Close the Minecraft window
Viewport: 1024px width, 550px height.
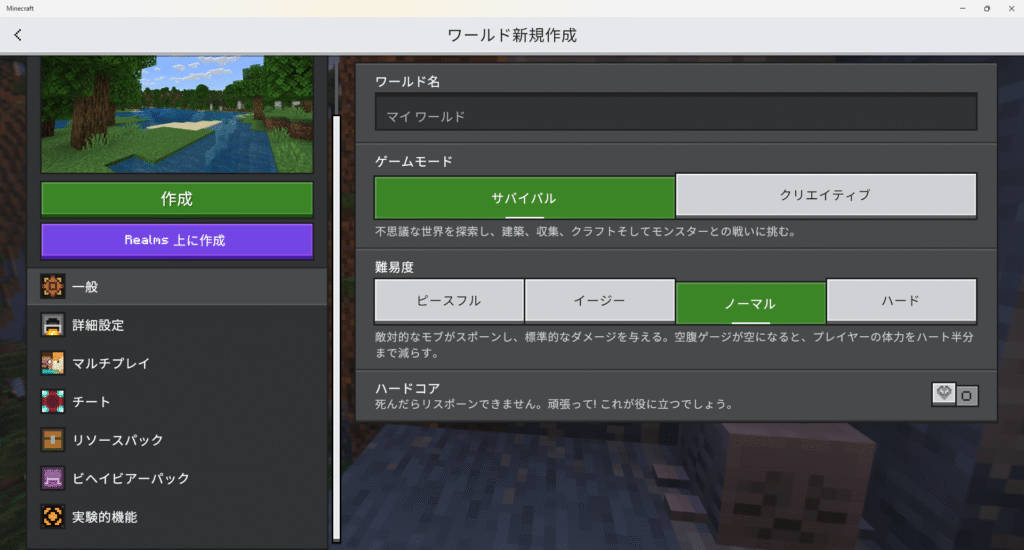tap(1011, 8)
